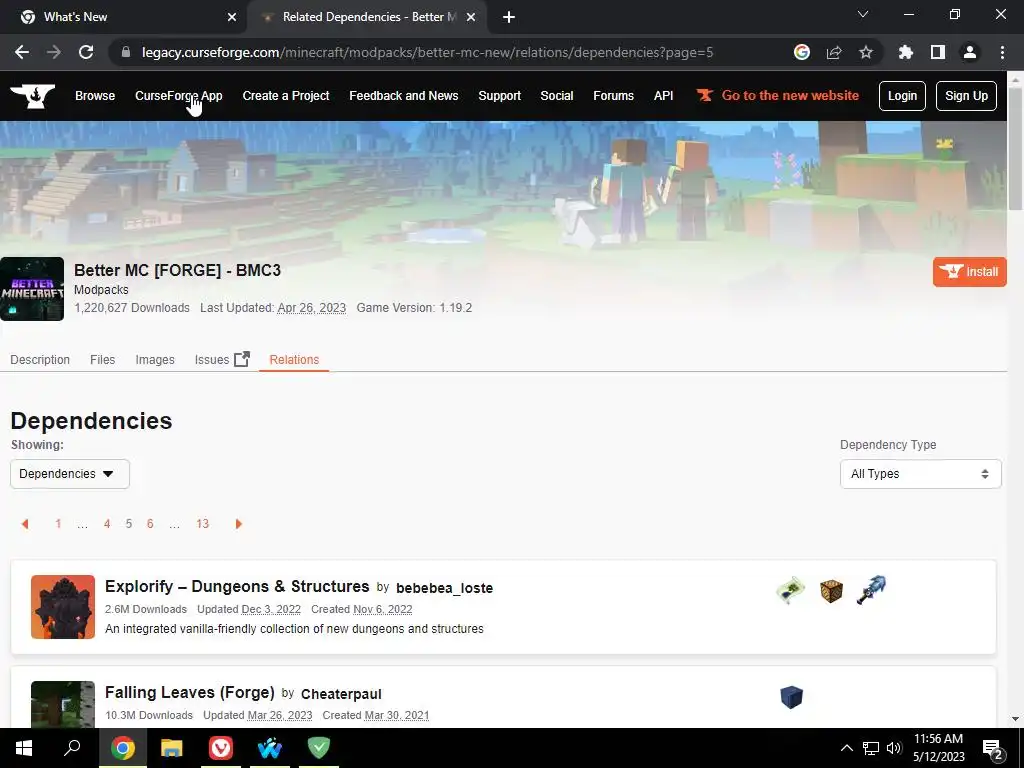Bookmark this page with the star icon
Viewport: 1024px width, 768px height.
coord(866,52)
